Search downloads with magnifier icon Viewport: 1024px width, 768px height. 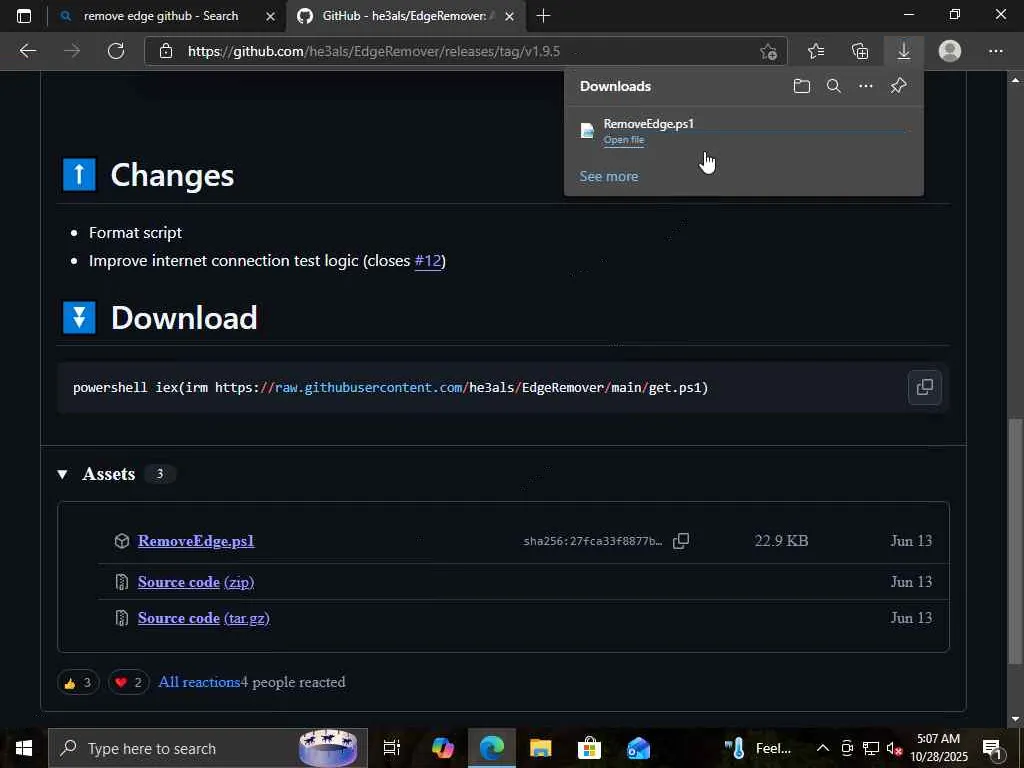pyautogui.click(x=833, y=86)
